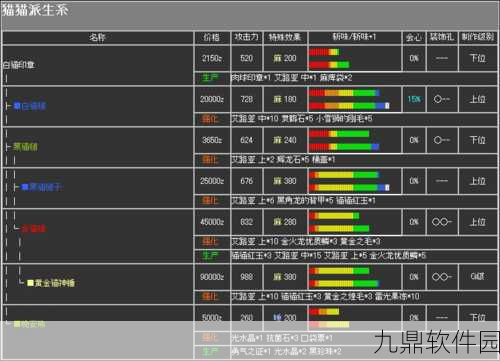Click the 麻 180 special effect cell

coord(285,99)
